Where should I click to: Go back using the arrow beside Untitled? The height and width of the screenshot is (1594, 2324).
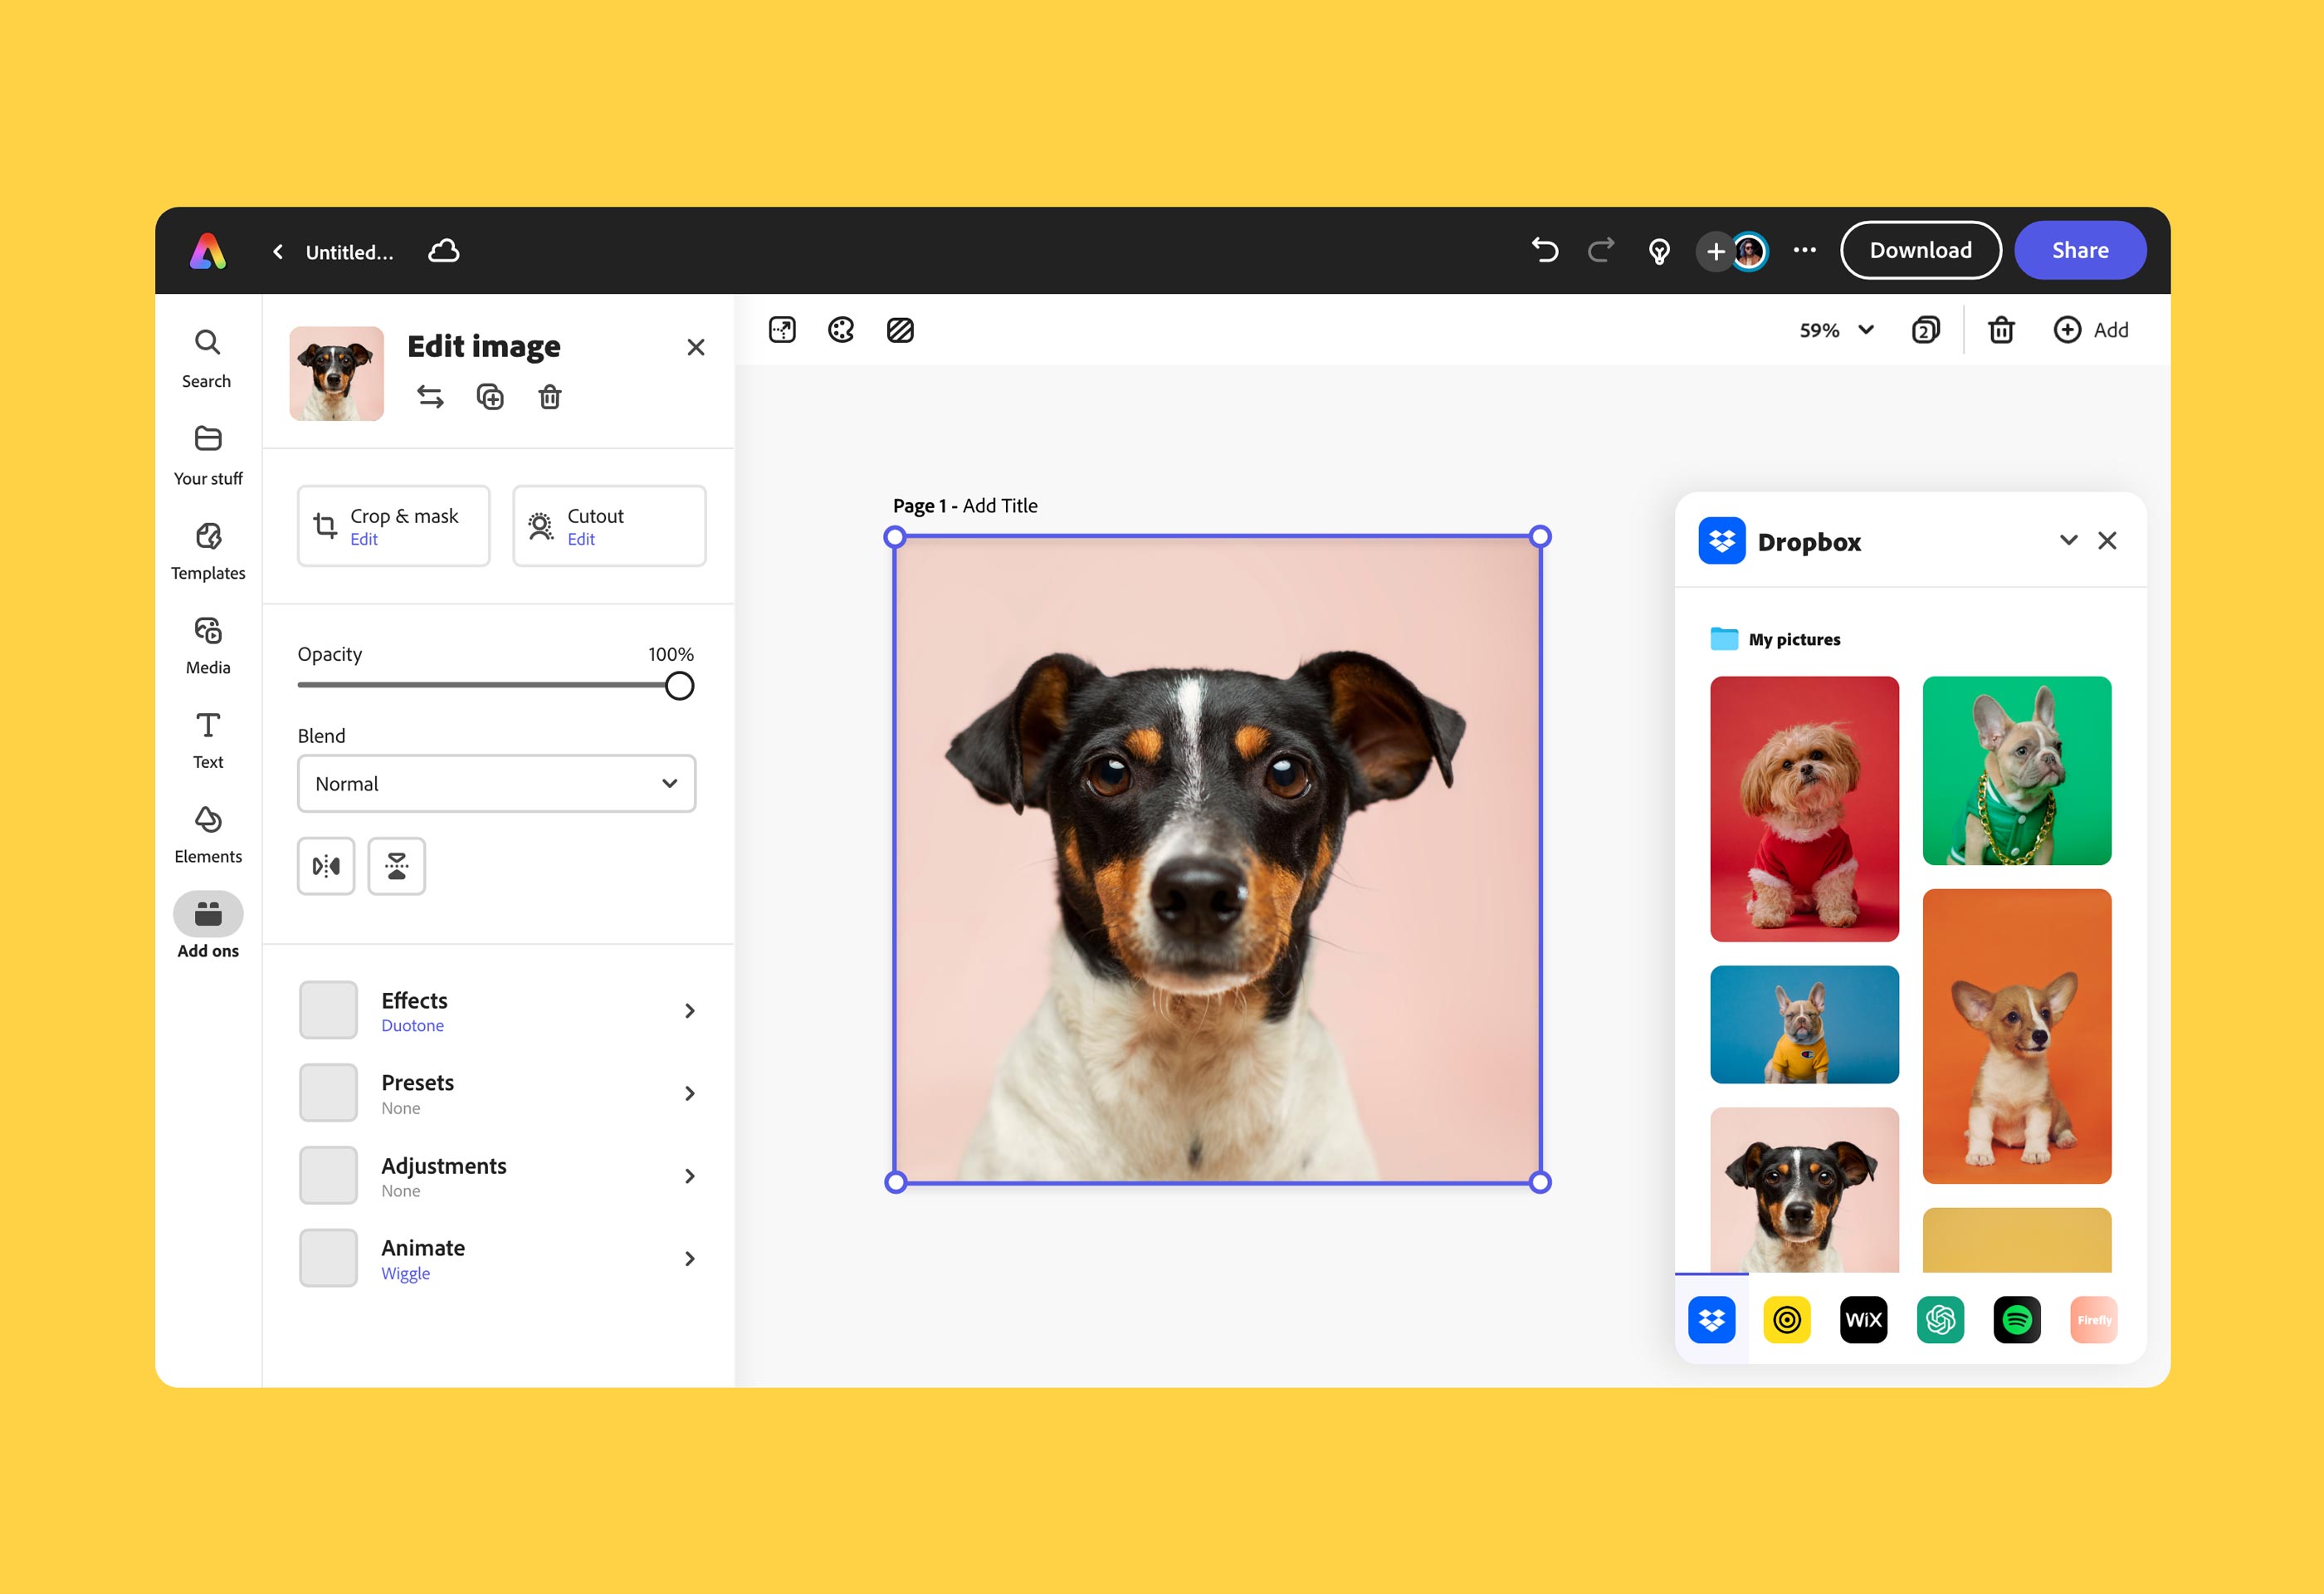tap(278, 252)
